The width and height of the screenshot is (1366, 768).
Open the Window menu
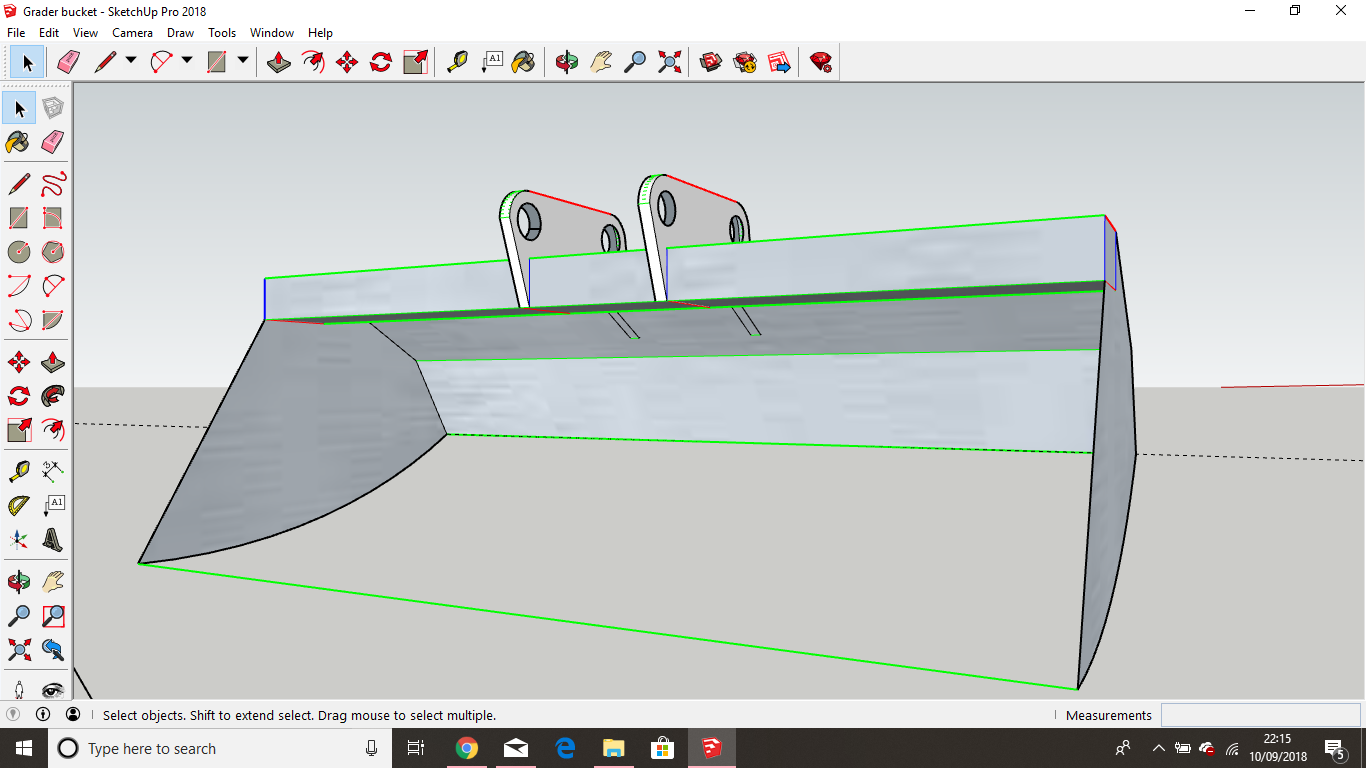click(x=272, y=33)
